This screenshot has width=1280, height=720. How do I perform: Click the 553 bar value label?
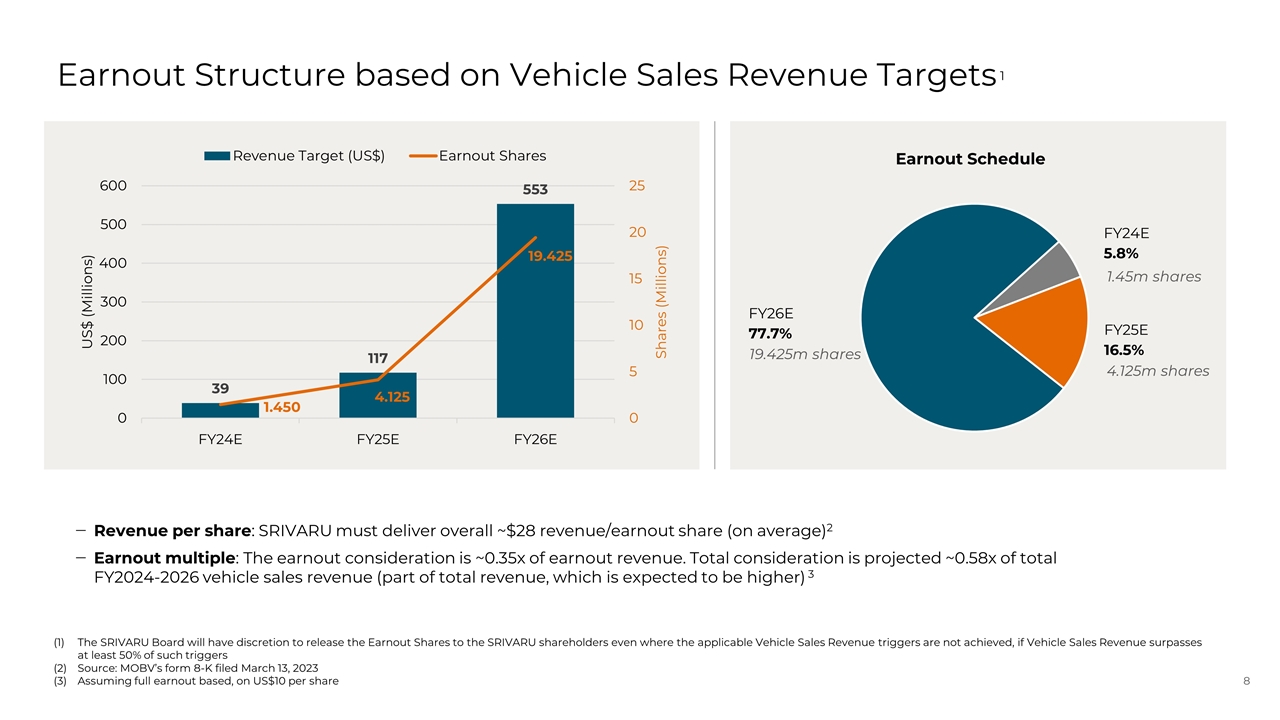pos(535,190)
